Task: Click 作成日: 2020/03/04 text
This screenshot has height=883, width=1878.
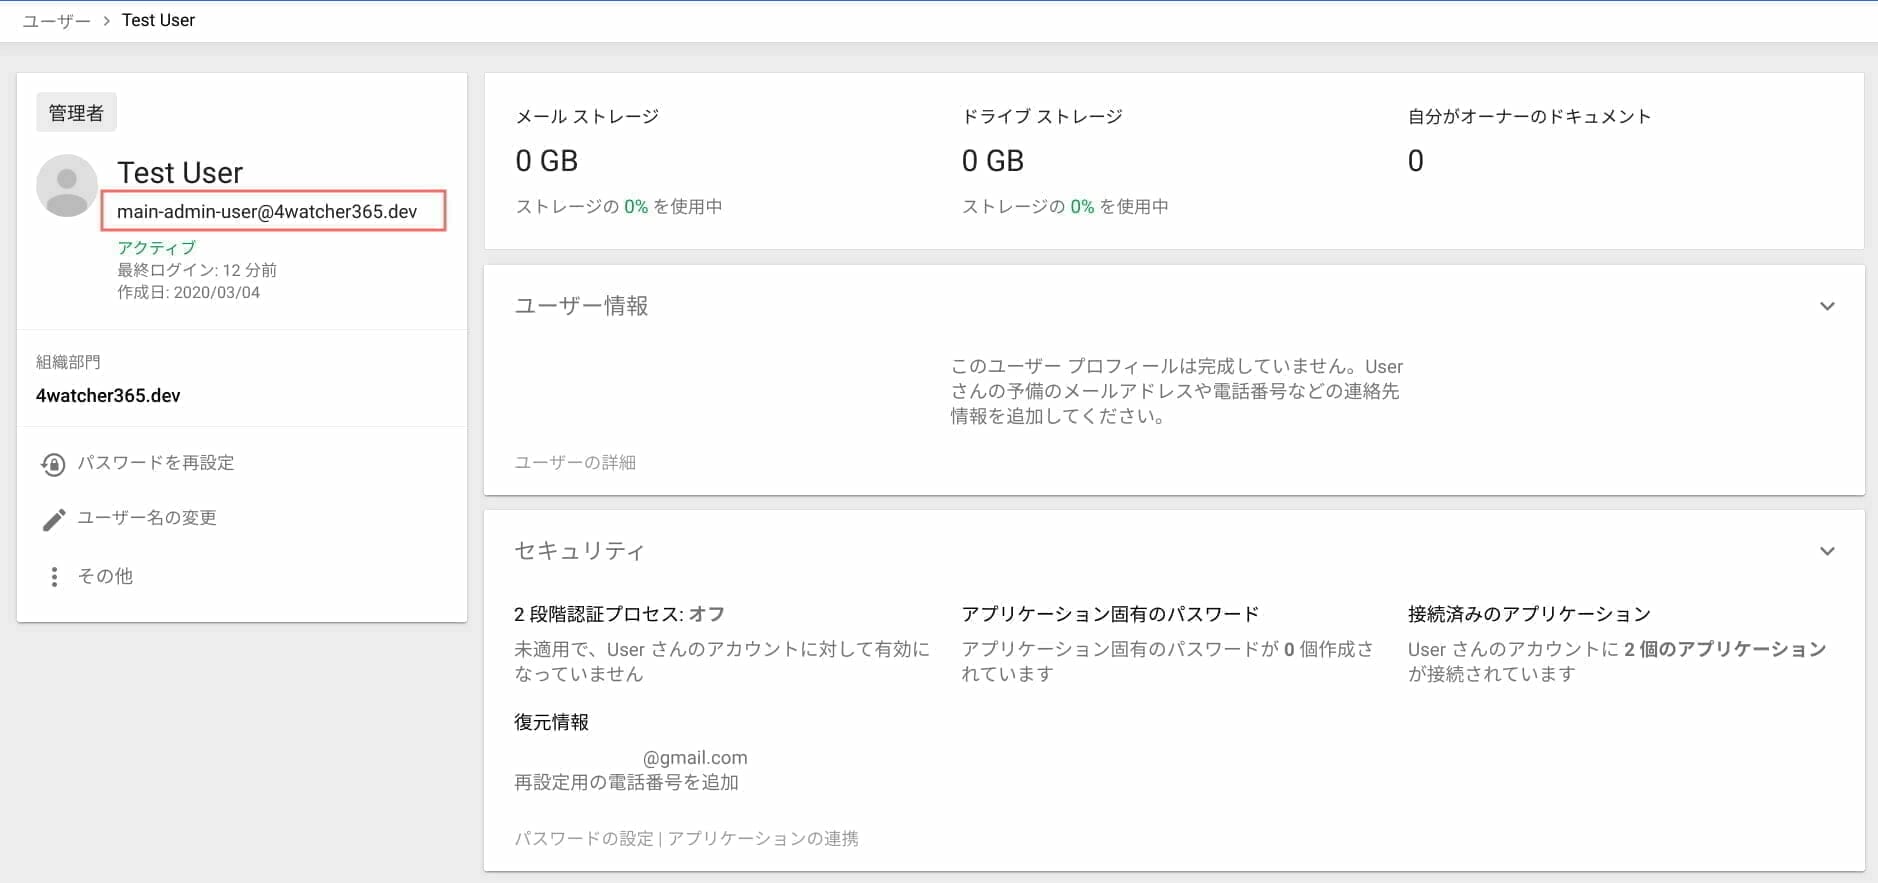Action: point(188,292)
